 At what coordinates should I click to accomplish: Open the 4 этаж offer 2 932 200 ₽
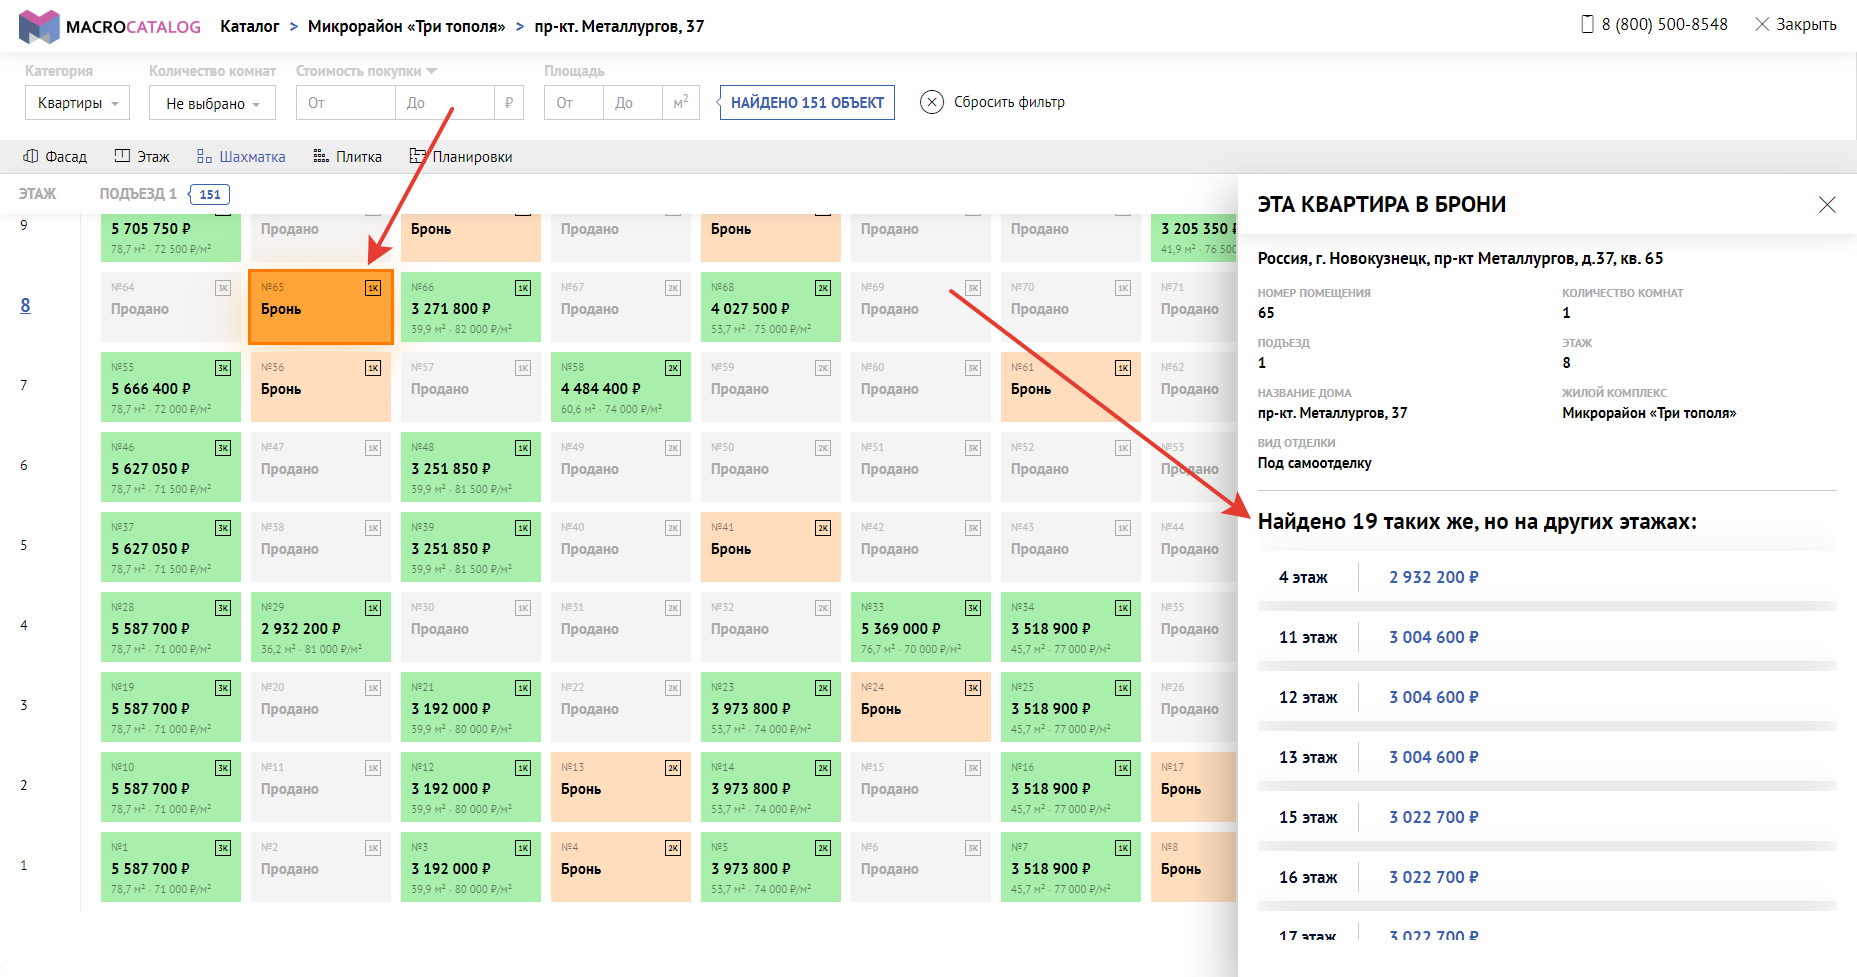[x=1547, y=577]
